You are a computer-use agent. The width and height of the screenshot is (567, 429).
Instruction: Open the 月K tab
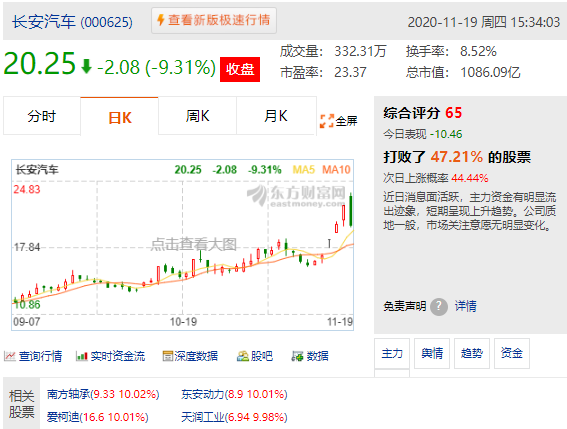coord(276,116)
